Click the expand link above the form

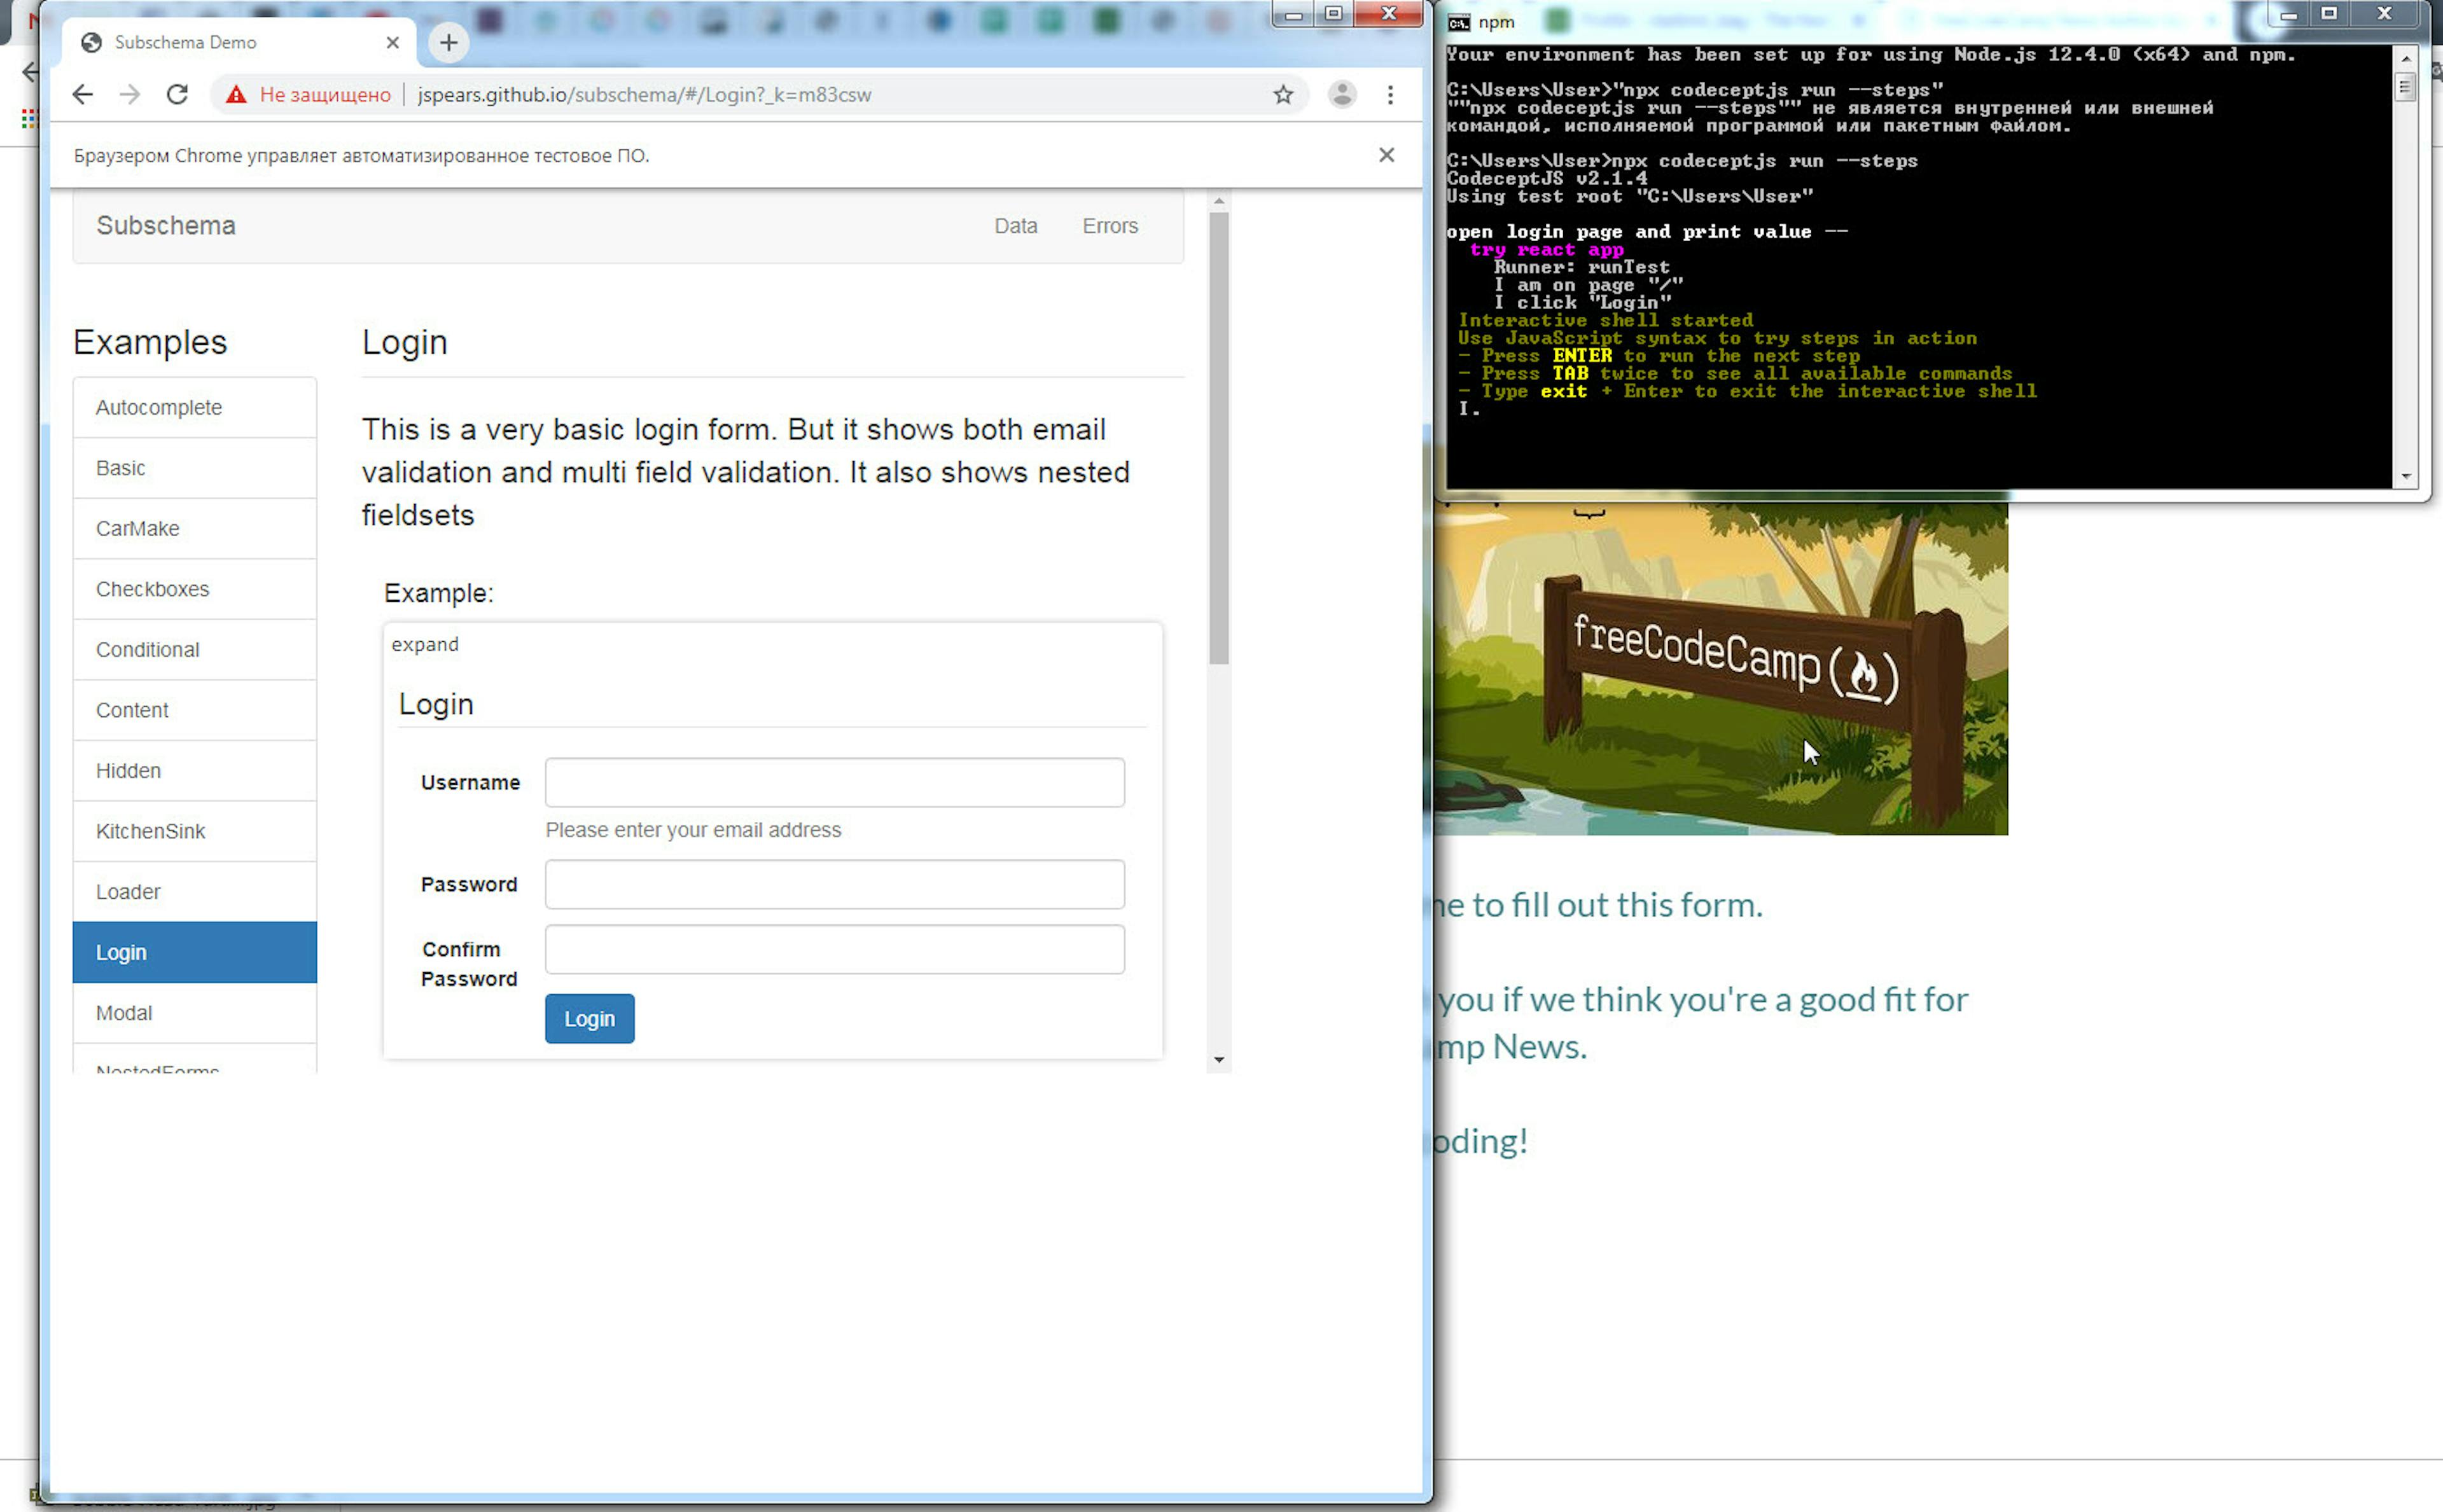click(425, 645)
